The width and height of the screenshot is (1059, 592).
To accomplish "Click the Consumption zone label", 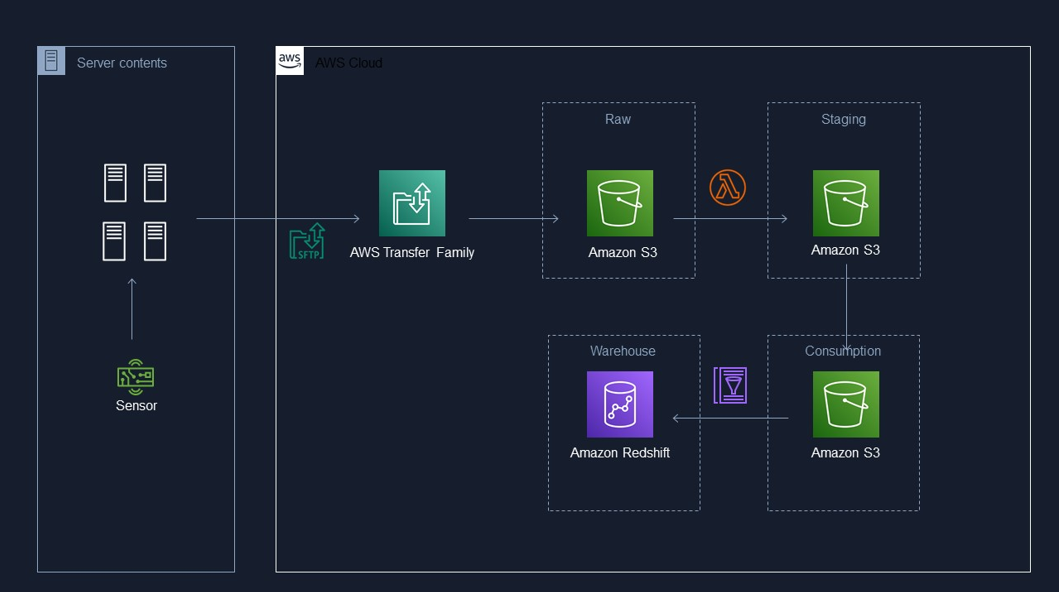I will 843,351.
